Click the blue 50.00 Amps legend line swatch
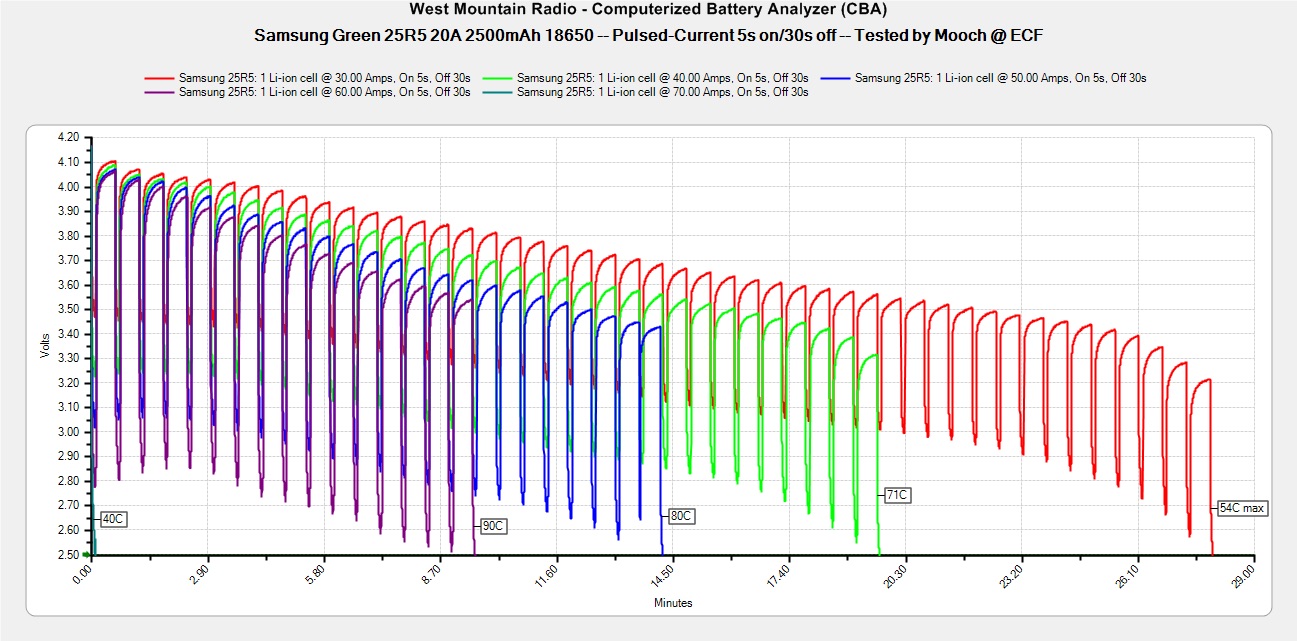Viewport: 1297px width, 641px height. coord(837,78)
